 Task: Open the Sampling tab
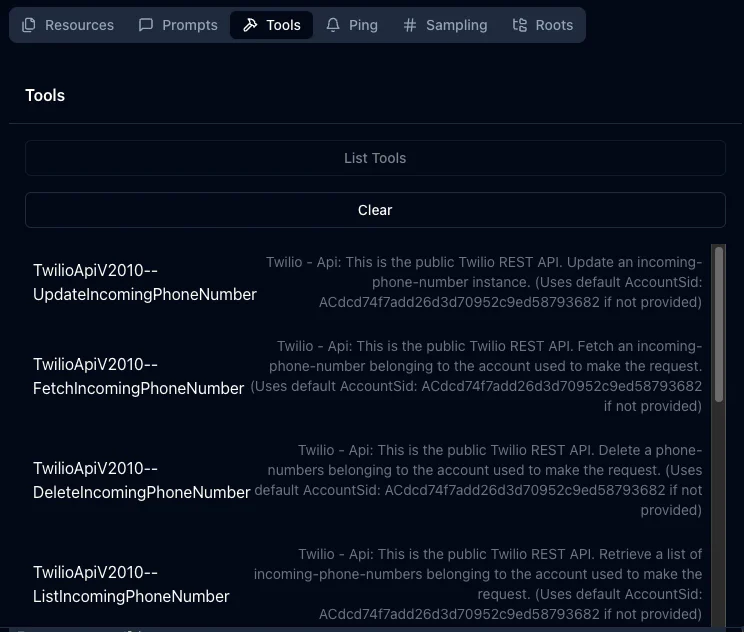445,25
